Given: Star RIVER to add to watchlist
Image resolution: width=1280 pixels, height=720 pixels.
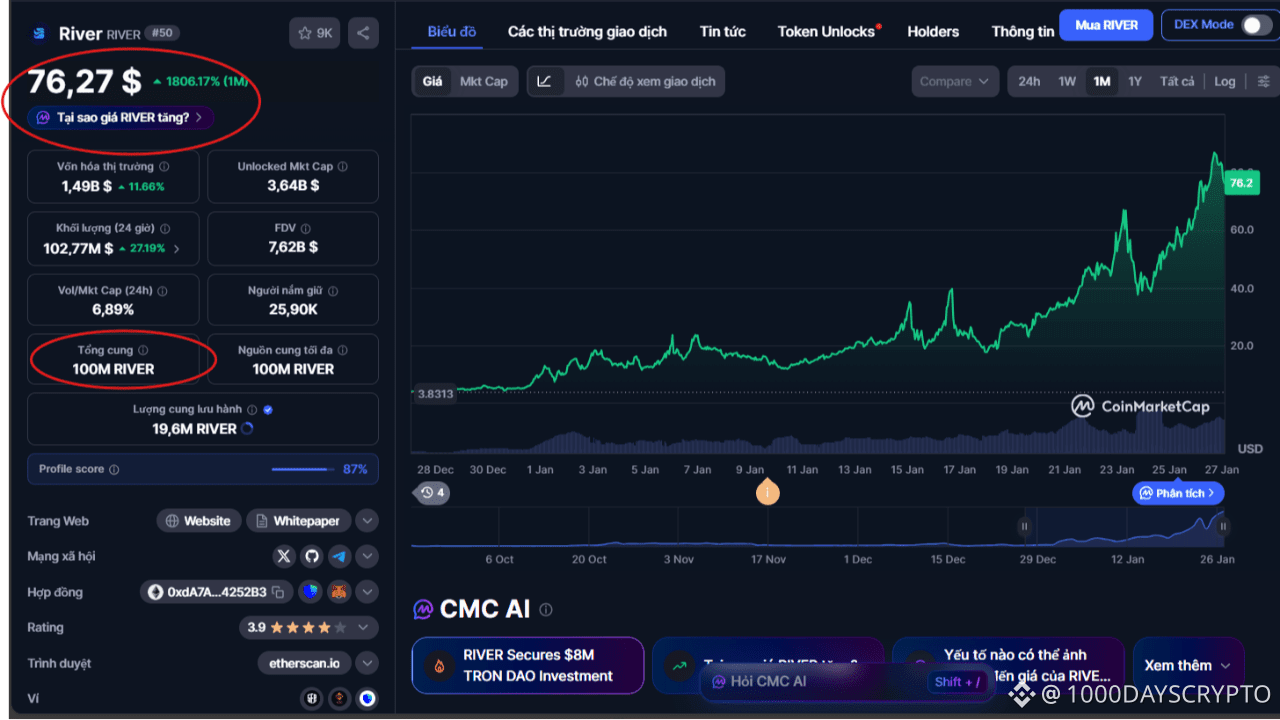Looking at the screenshot, I should 304,32.
